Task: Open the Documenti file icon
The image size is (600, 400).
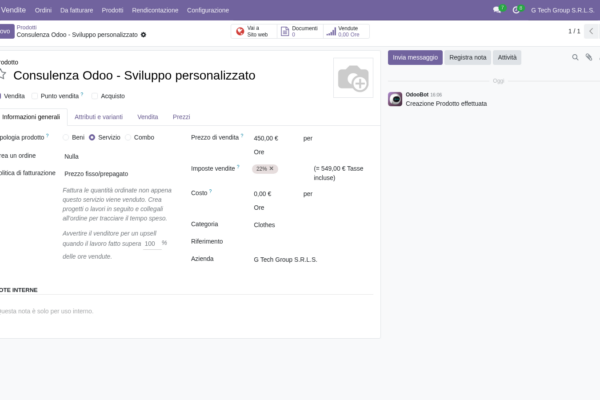Action: point(285,31)
